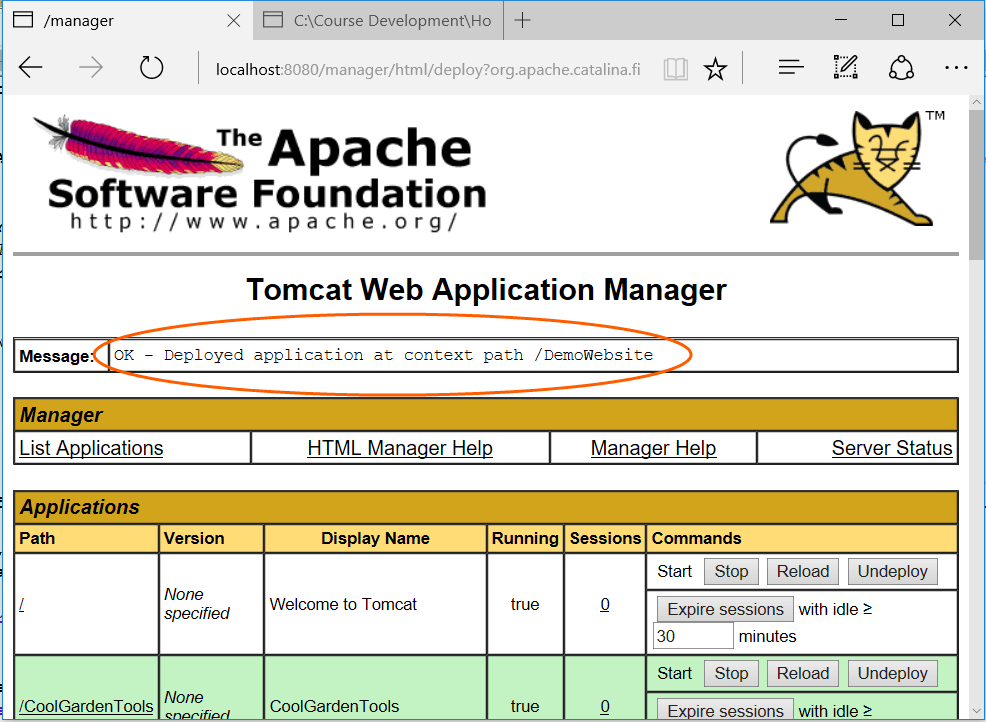Expire sessions for Welcome to Tomcat

coord(725,609)
